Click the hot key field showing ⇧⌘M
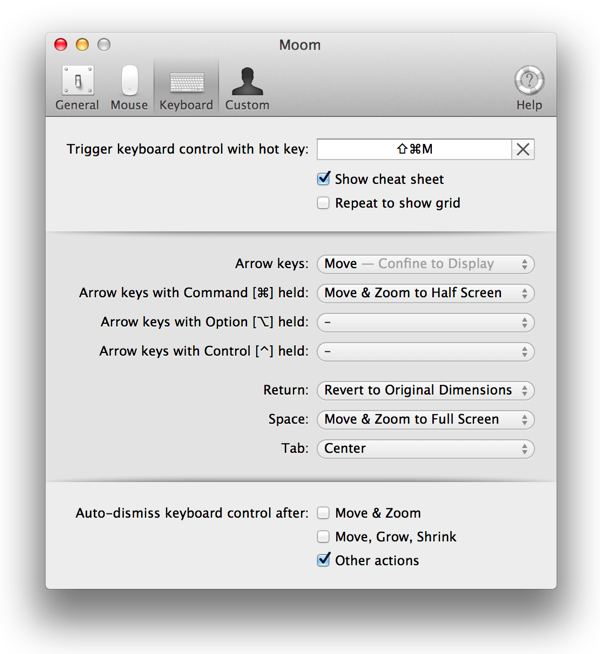 414,149
